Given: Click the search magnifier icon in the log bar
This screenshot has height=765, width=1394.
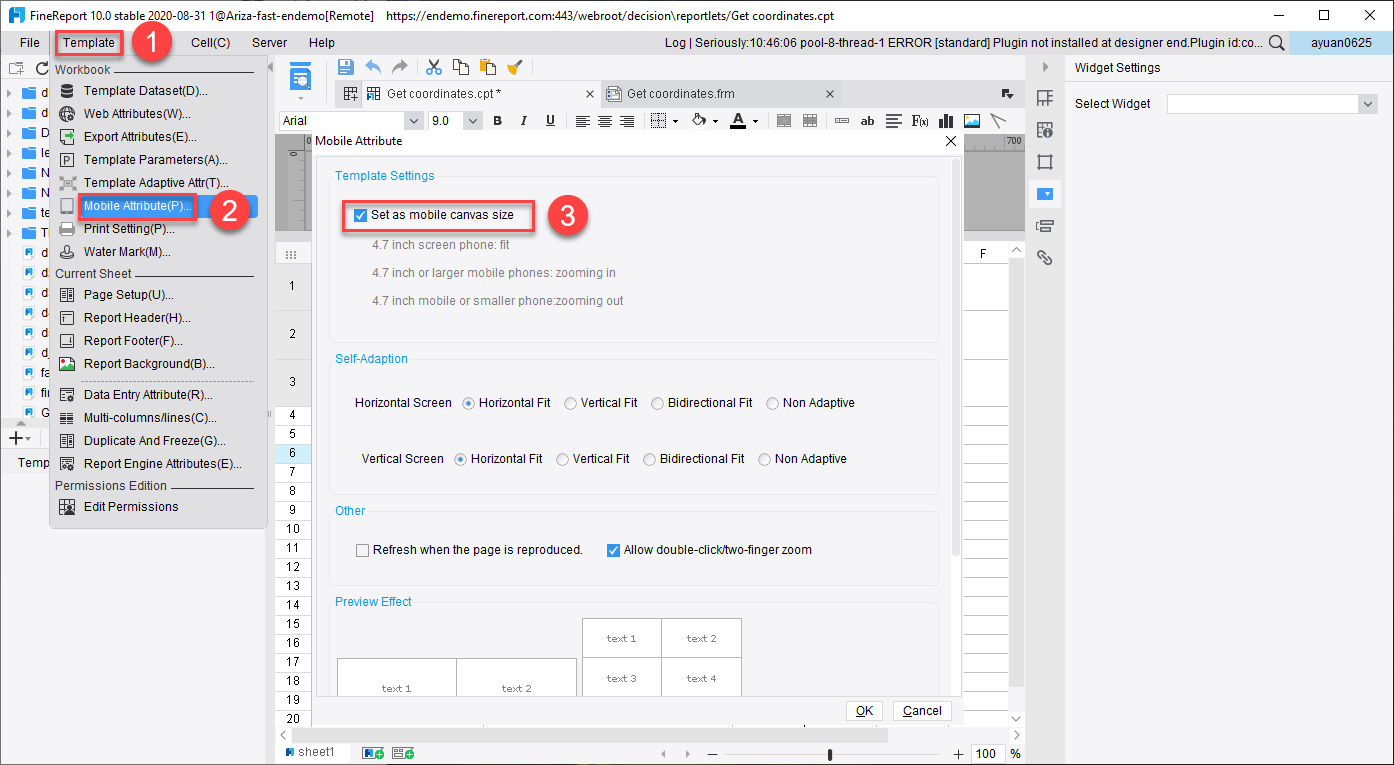Looking at the screenshot, I should (1277, 43).
